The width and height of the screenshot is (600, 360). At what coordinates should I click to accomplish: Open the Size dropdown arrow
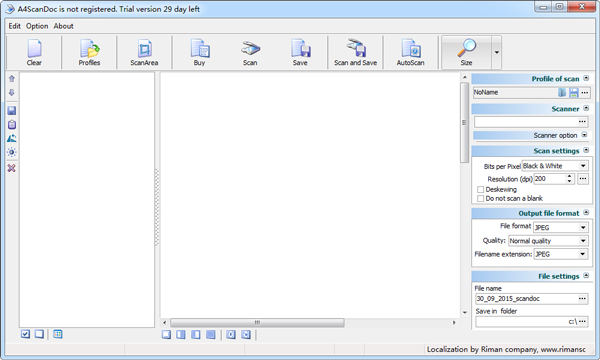[497, 52]
